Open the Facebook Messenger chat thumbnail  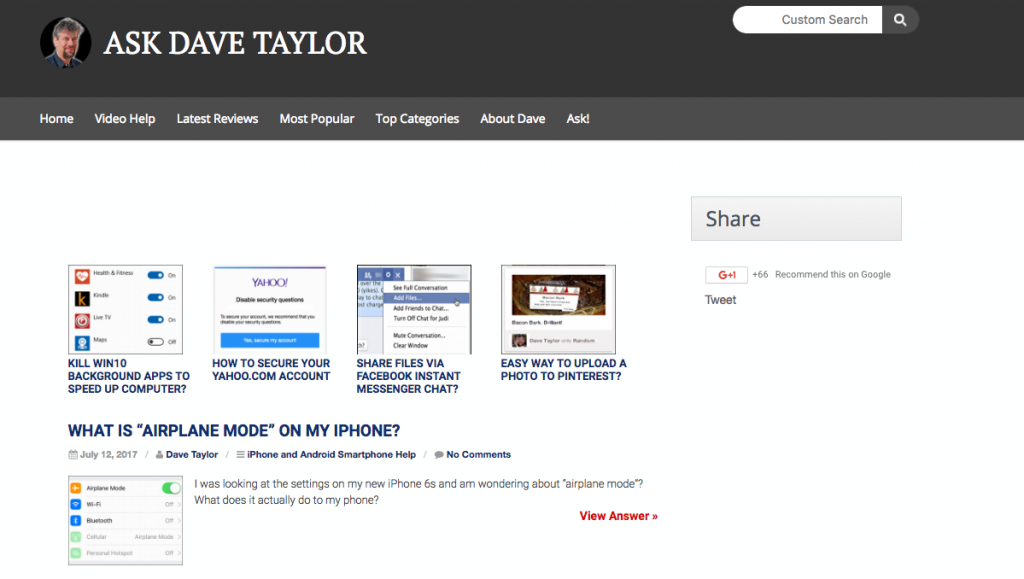tap(414, 309)
